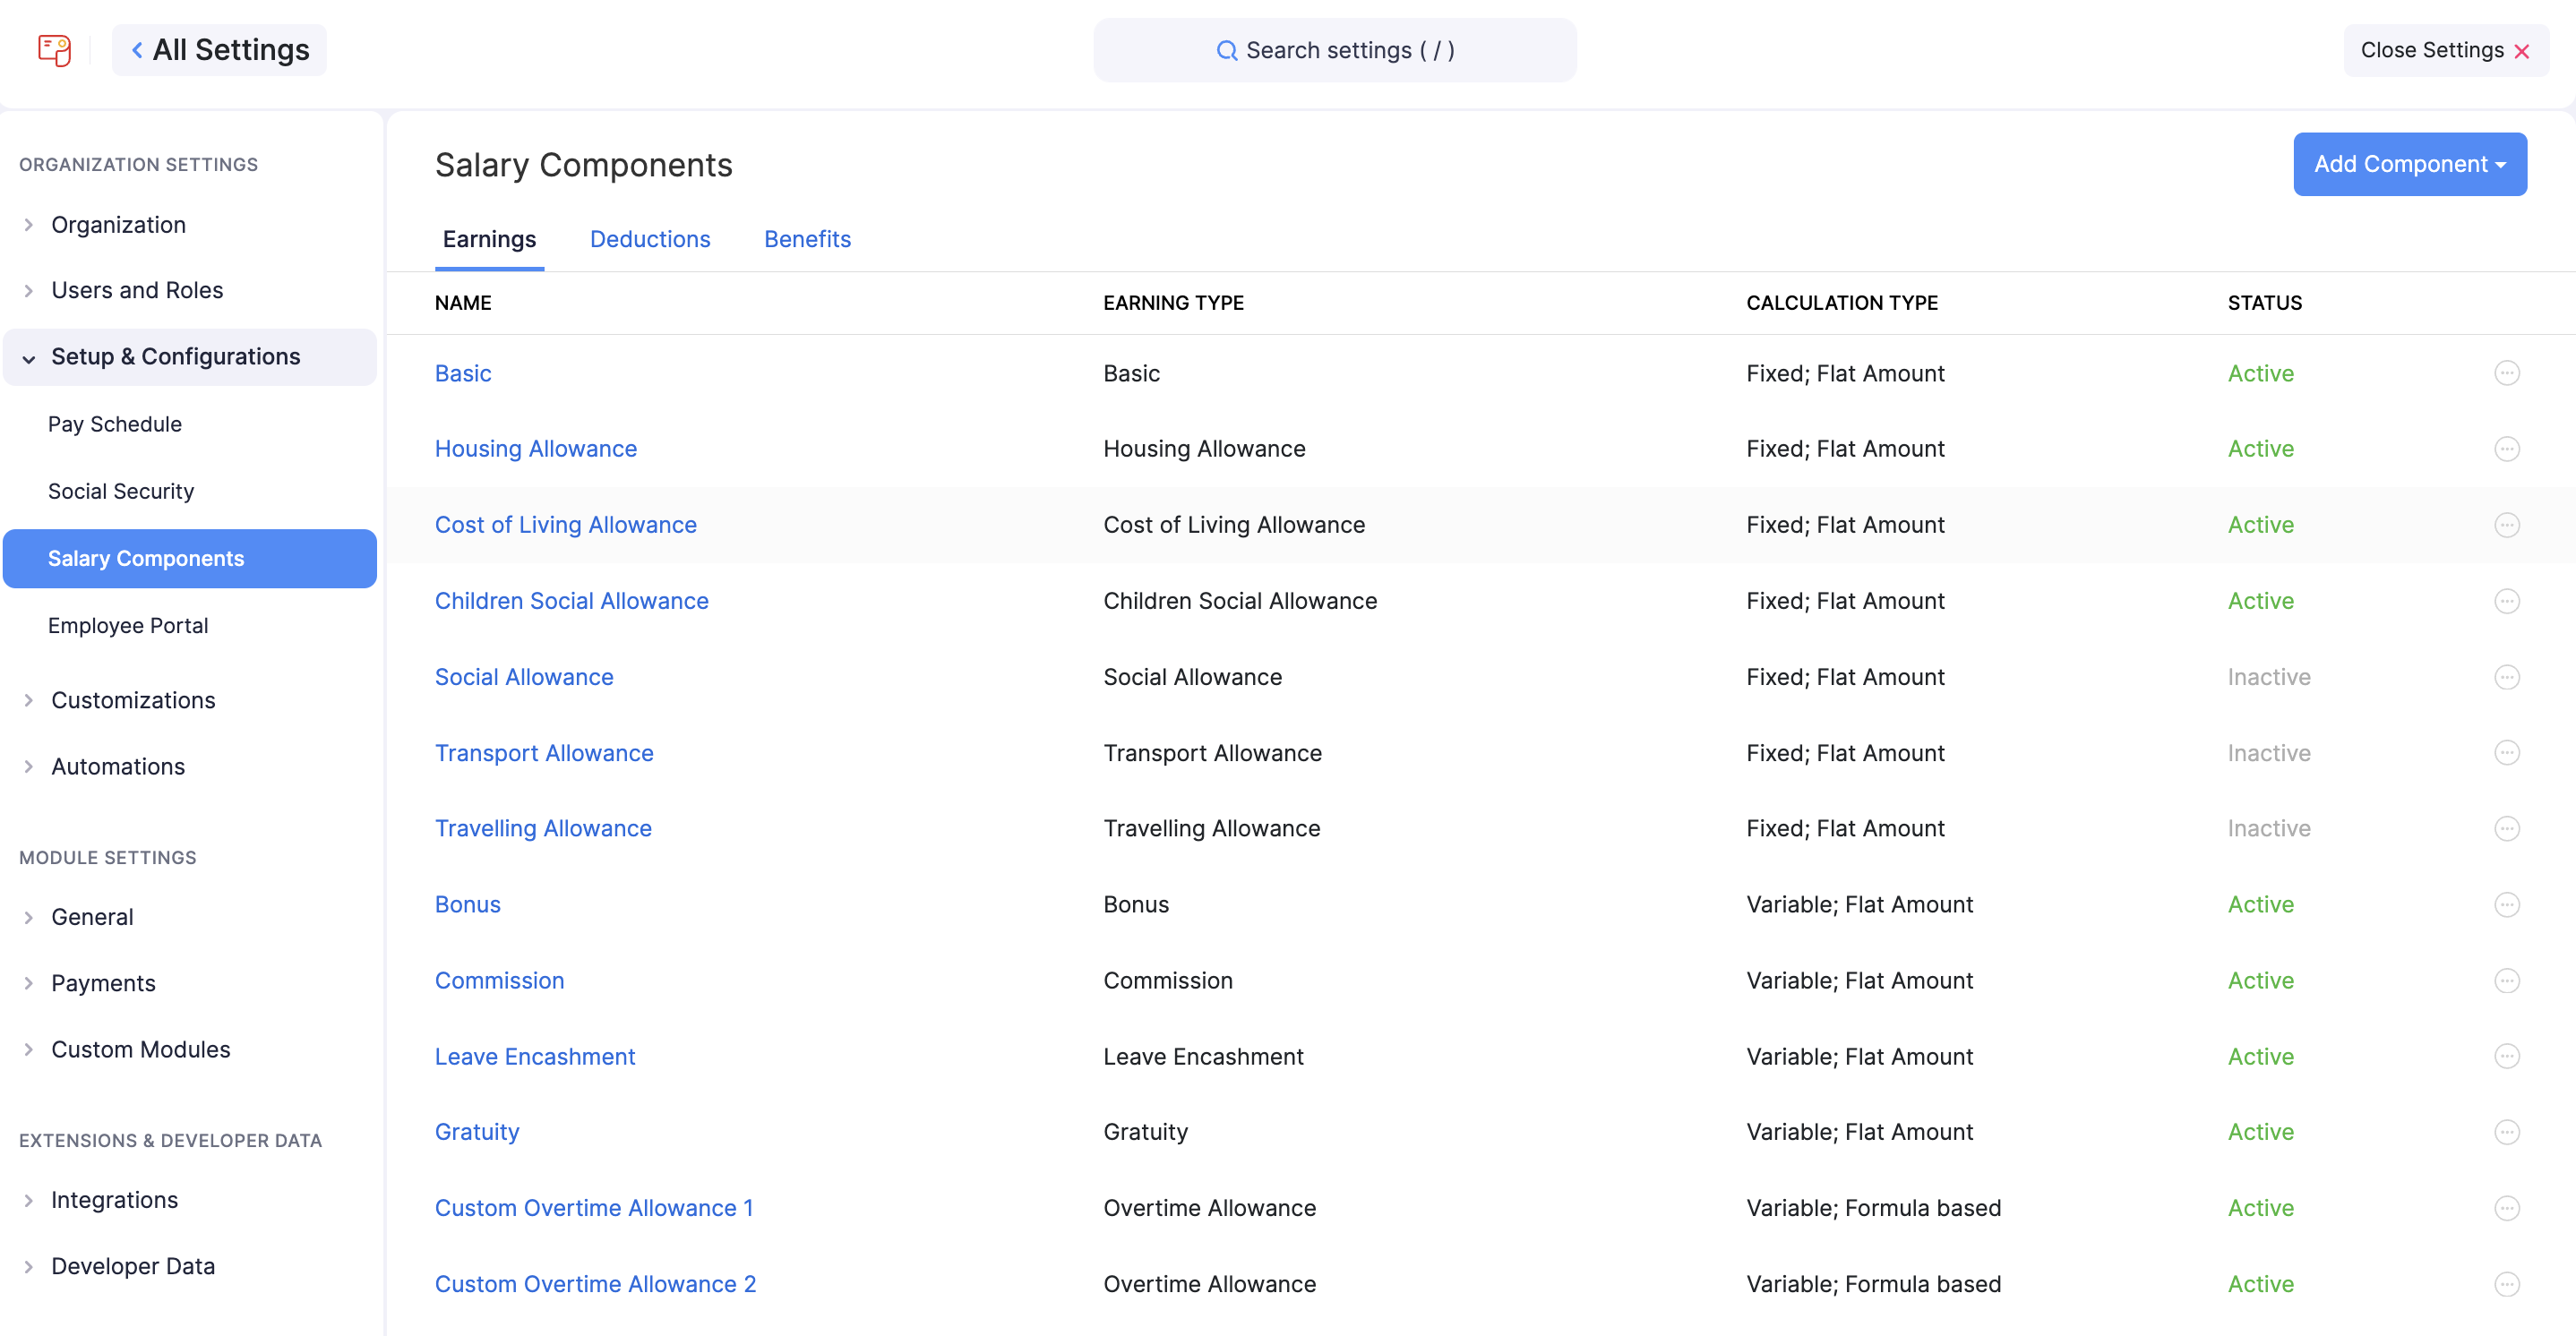Open the Housing Allowance component

point(536,448)
